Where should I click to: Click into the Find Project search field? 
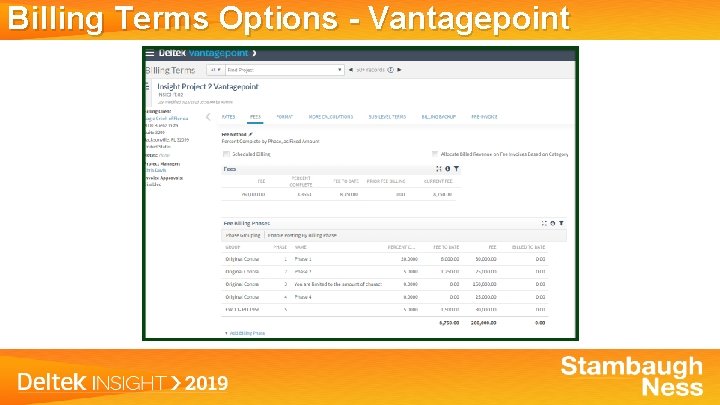[281, 70]
